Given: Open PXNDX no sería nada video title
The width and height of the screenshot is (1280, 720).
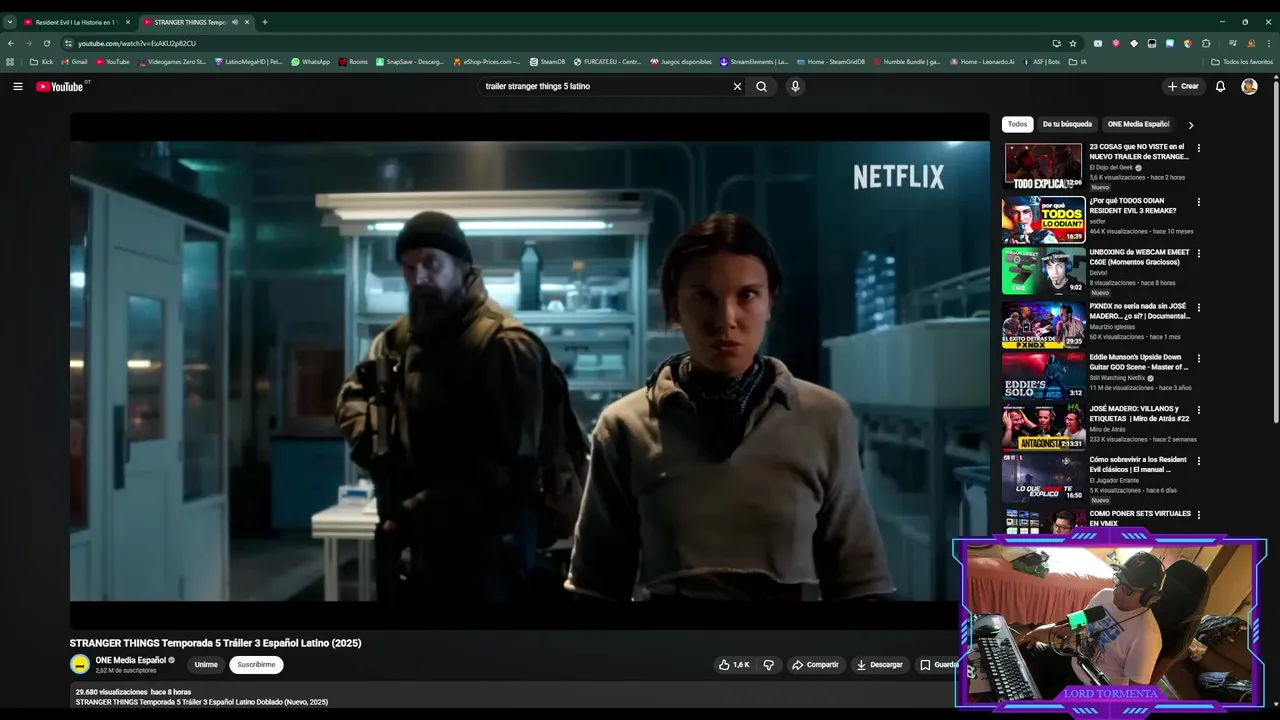Looking at the screenshot, I should pos(1140,311).
